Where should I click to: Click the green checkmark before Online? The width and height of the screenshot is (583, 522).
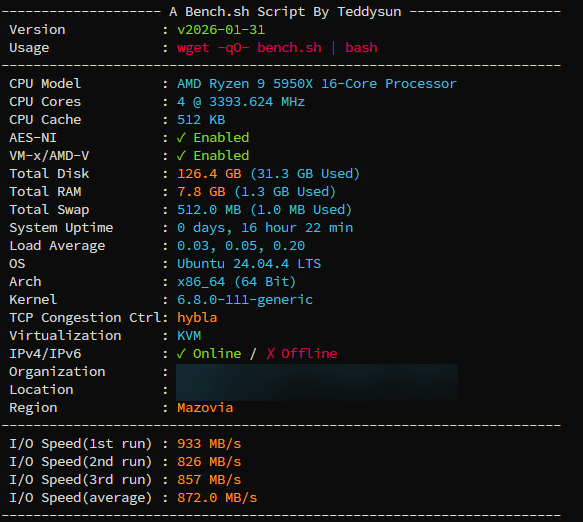click(181, 354)
